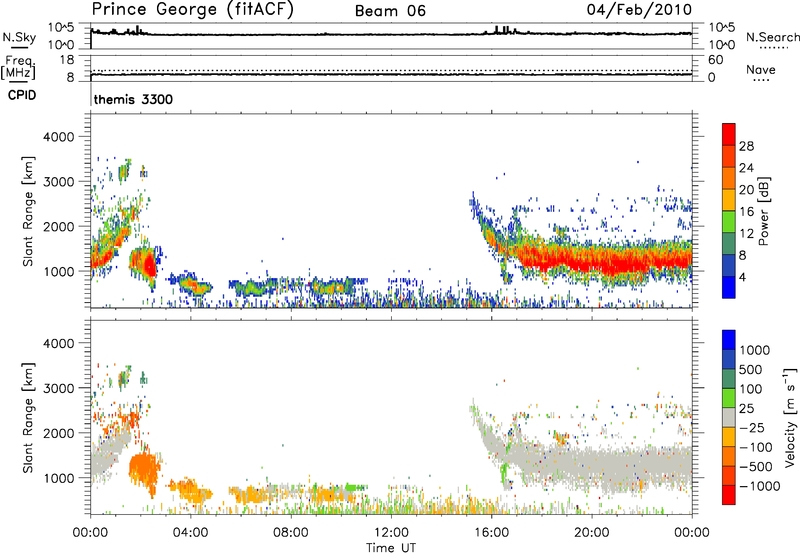Click the 'Freq. [MHz]' axis label
Viewport: 800px width, 554px height.
(19, 68)
